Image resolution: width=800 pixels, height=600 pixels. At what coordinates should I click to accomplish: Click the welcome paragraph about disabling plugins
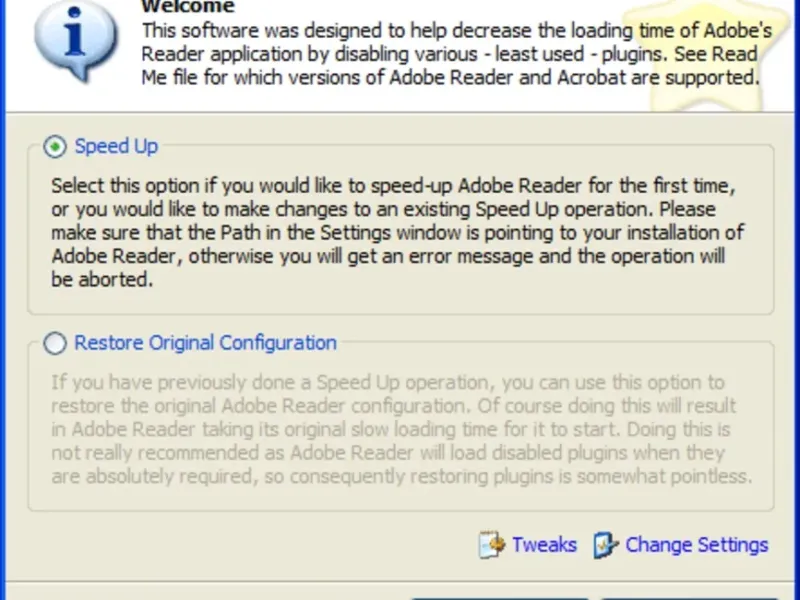click(x=448, y=54)
